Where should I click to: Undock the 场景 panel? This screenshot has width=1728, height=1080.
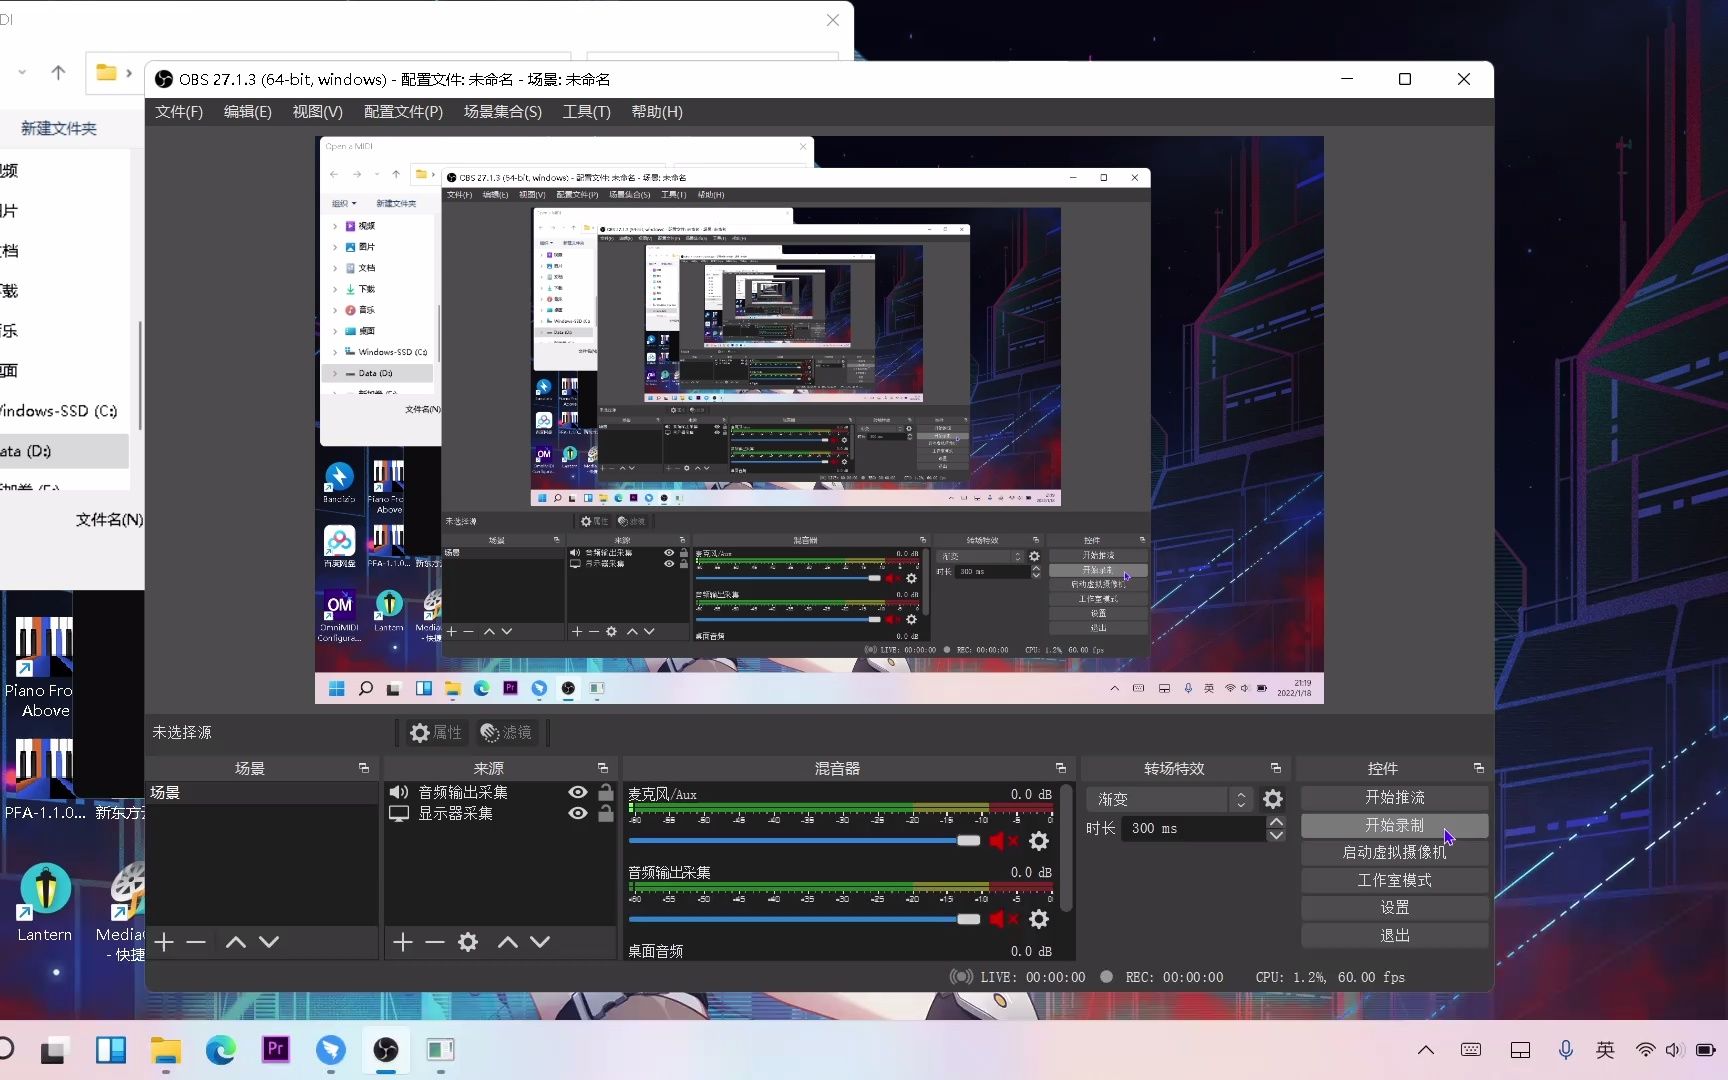tap(364, 768)
